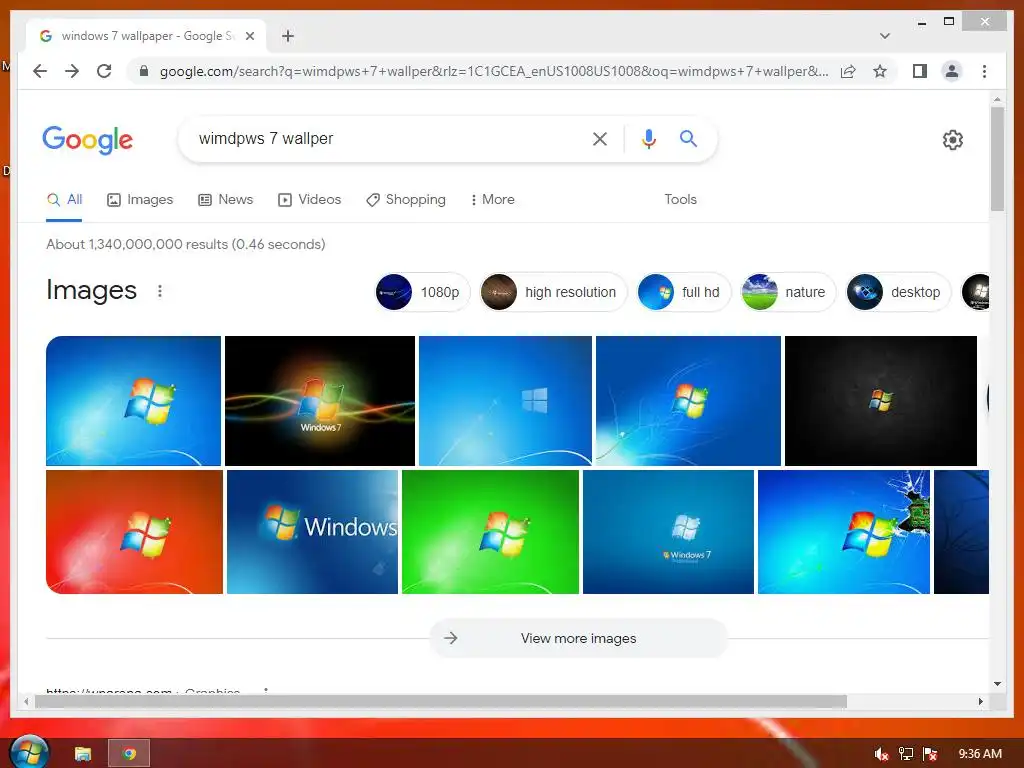Go back to the previous page
This screenshot has height=768, width=1024.
pyautogui.click(x=40, y=71)
